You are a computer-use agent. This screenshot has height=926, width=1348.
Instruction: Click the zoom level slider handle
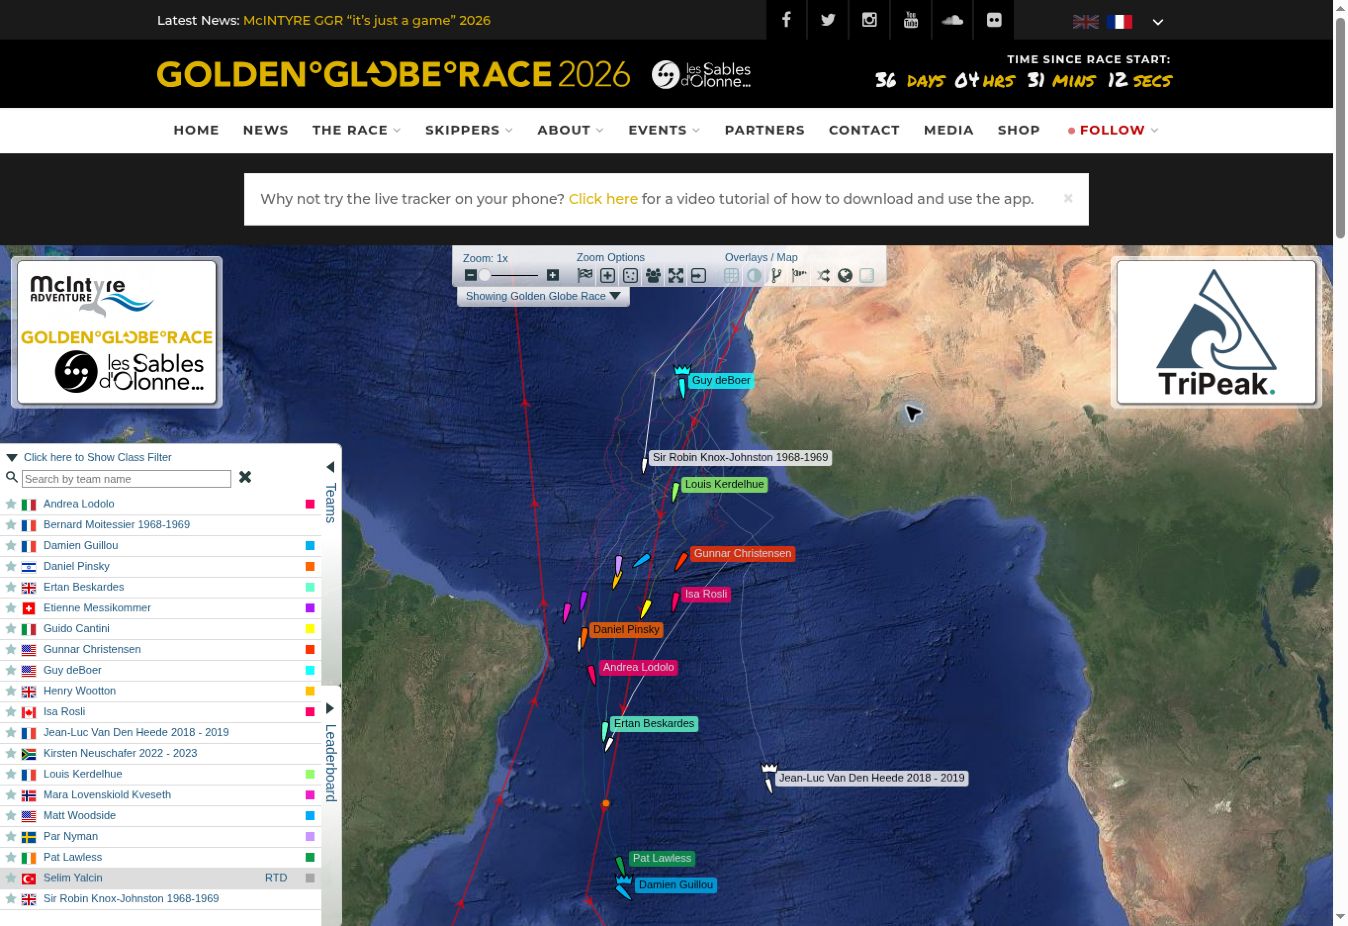(485, 275)
